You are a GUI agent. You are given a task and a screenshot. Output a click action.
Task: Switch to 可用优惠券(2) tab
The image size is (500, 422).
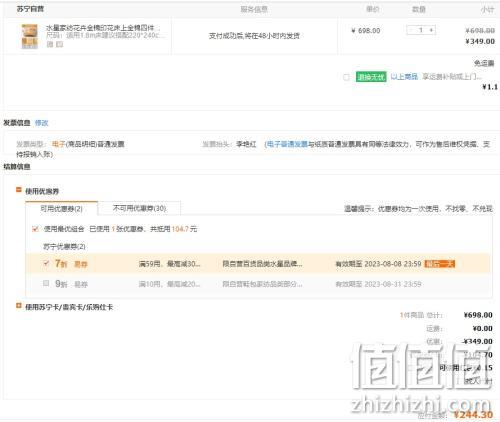click(61, 209)
